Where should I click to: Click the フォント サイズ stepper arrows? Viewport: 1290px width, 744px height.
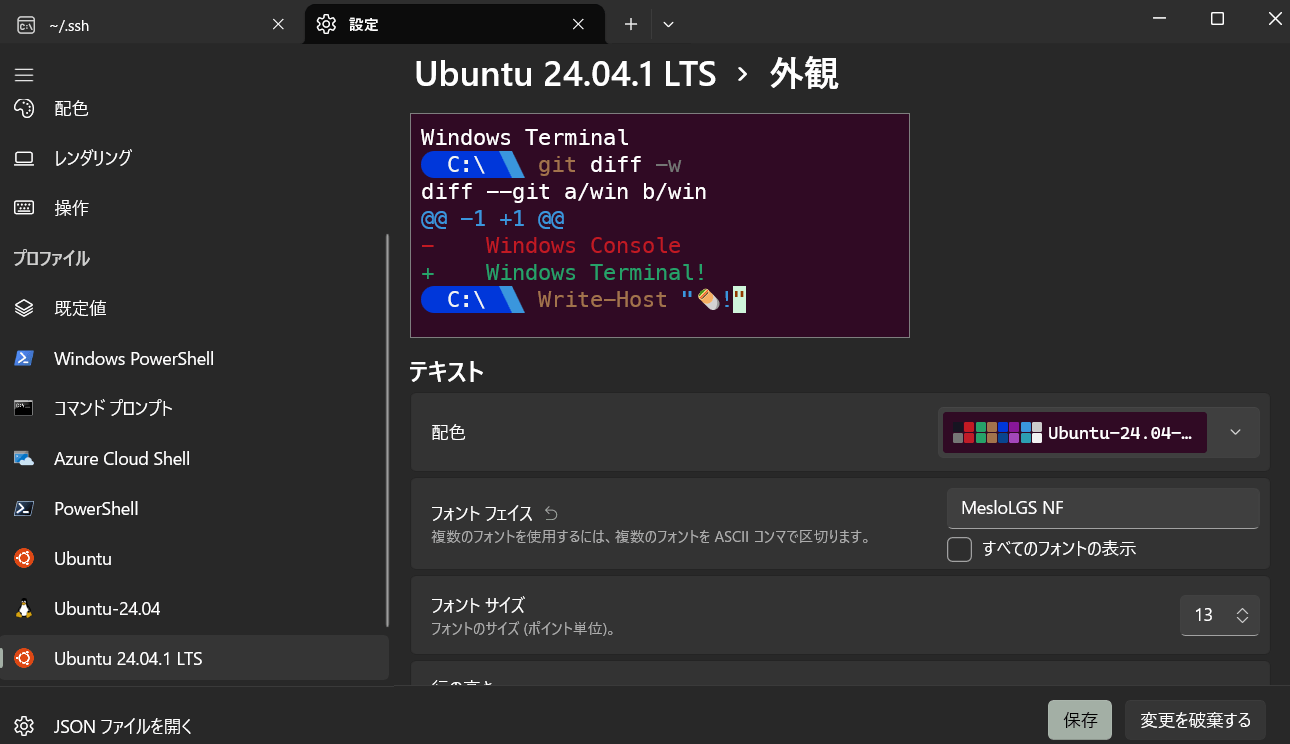click(x=1242, y=615)
